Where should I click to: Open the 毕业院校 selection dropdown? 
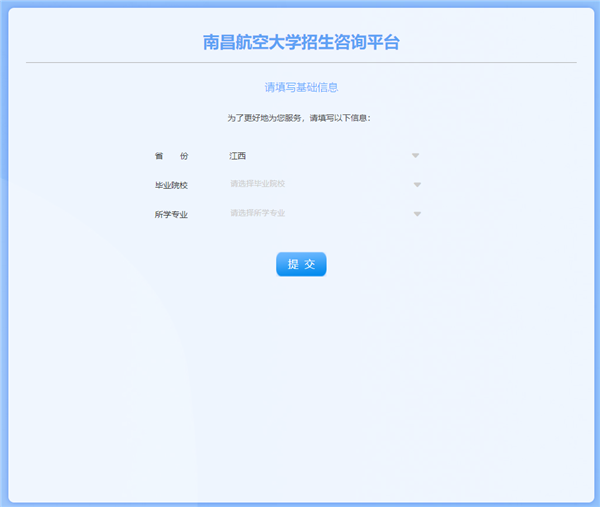324,184
